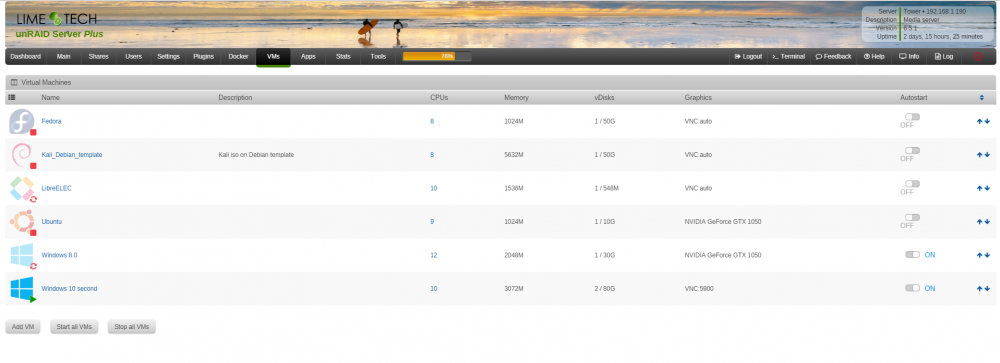
Task: Expand Windows 10 second's CPU count 10
Action: coord(434,288)
